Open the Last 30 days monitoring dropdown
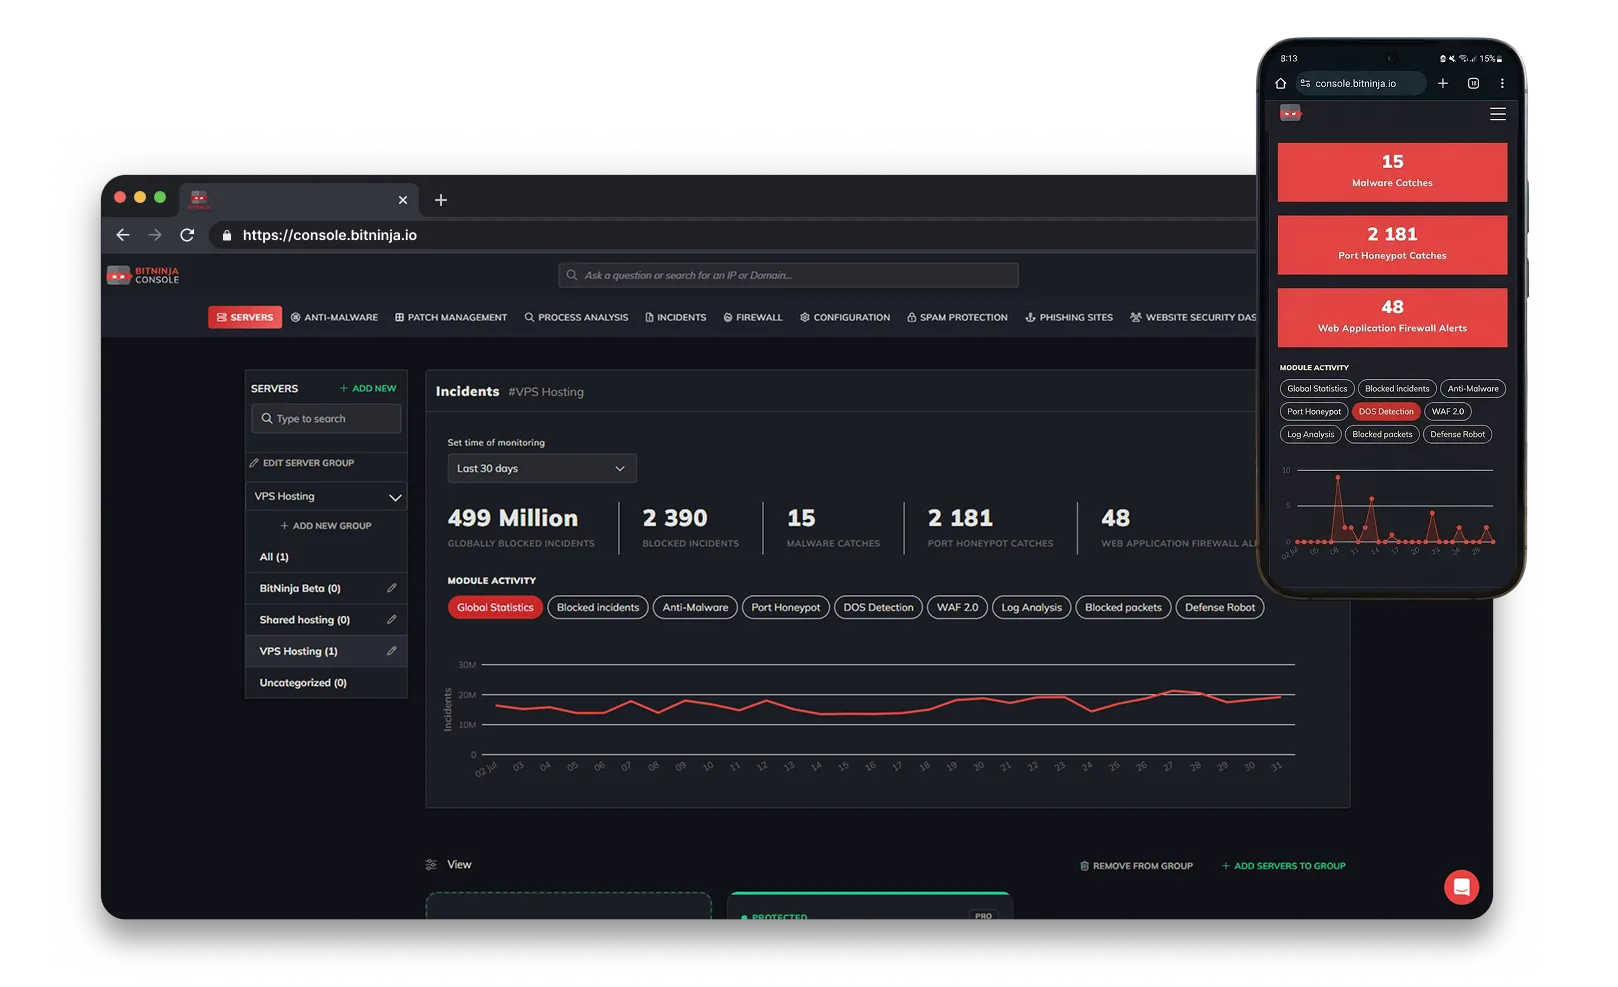The height and width of the screenshot is (987, 1618). [542, 468]
